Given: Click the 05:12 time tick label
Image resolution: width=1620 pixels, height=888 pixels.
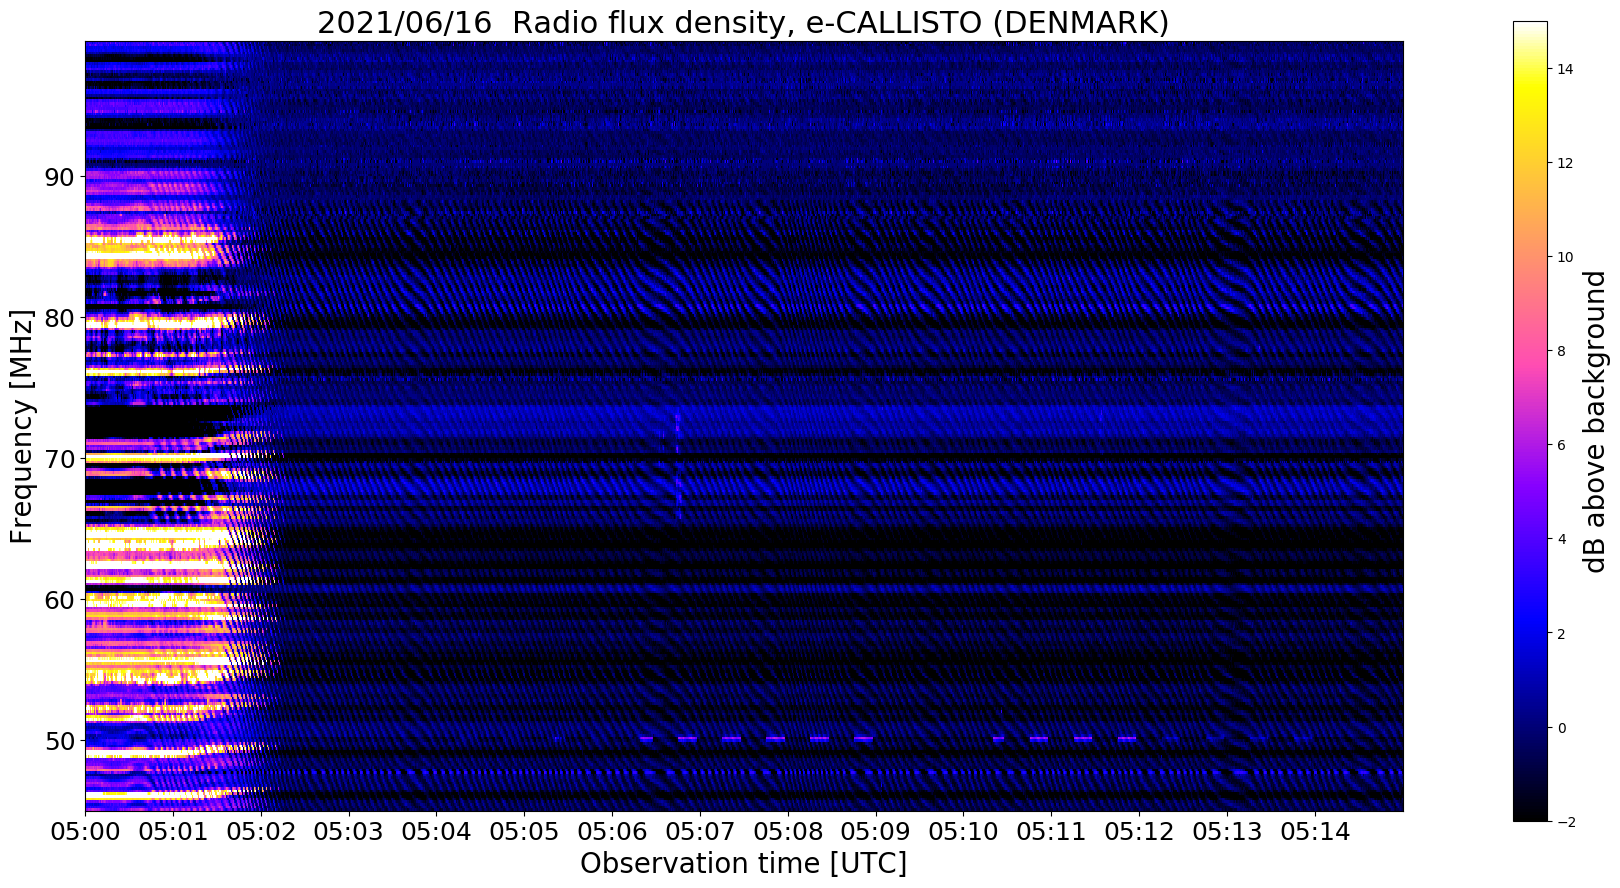Looking at the screenshot, I should pyautogui.click(x=1139, y=831).
